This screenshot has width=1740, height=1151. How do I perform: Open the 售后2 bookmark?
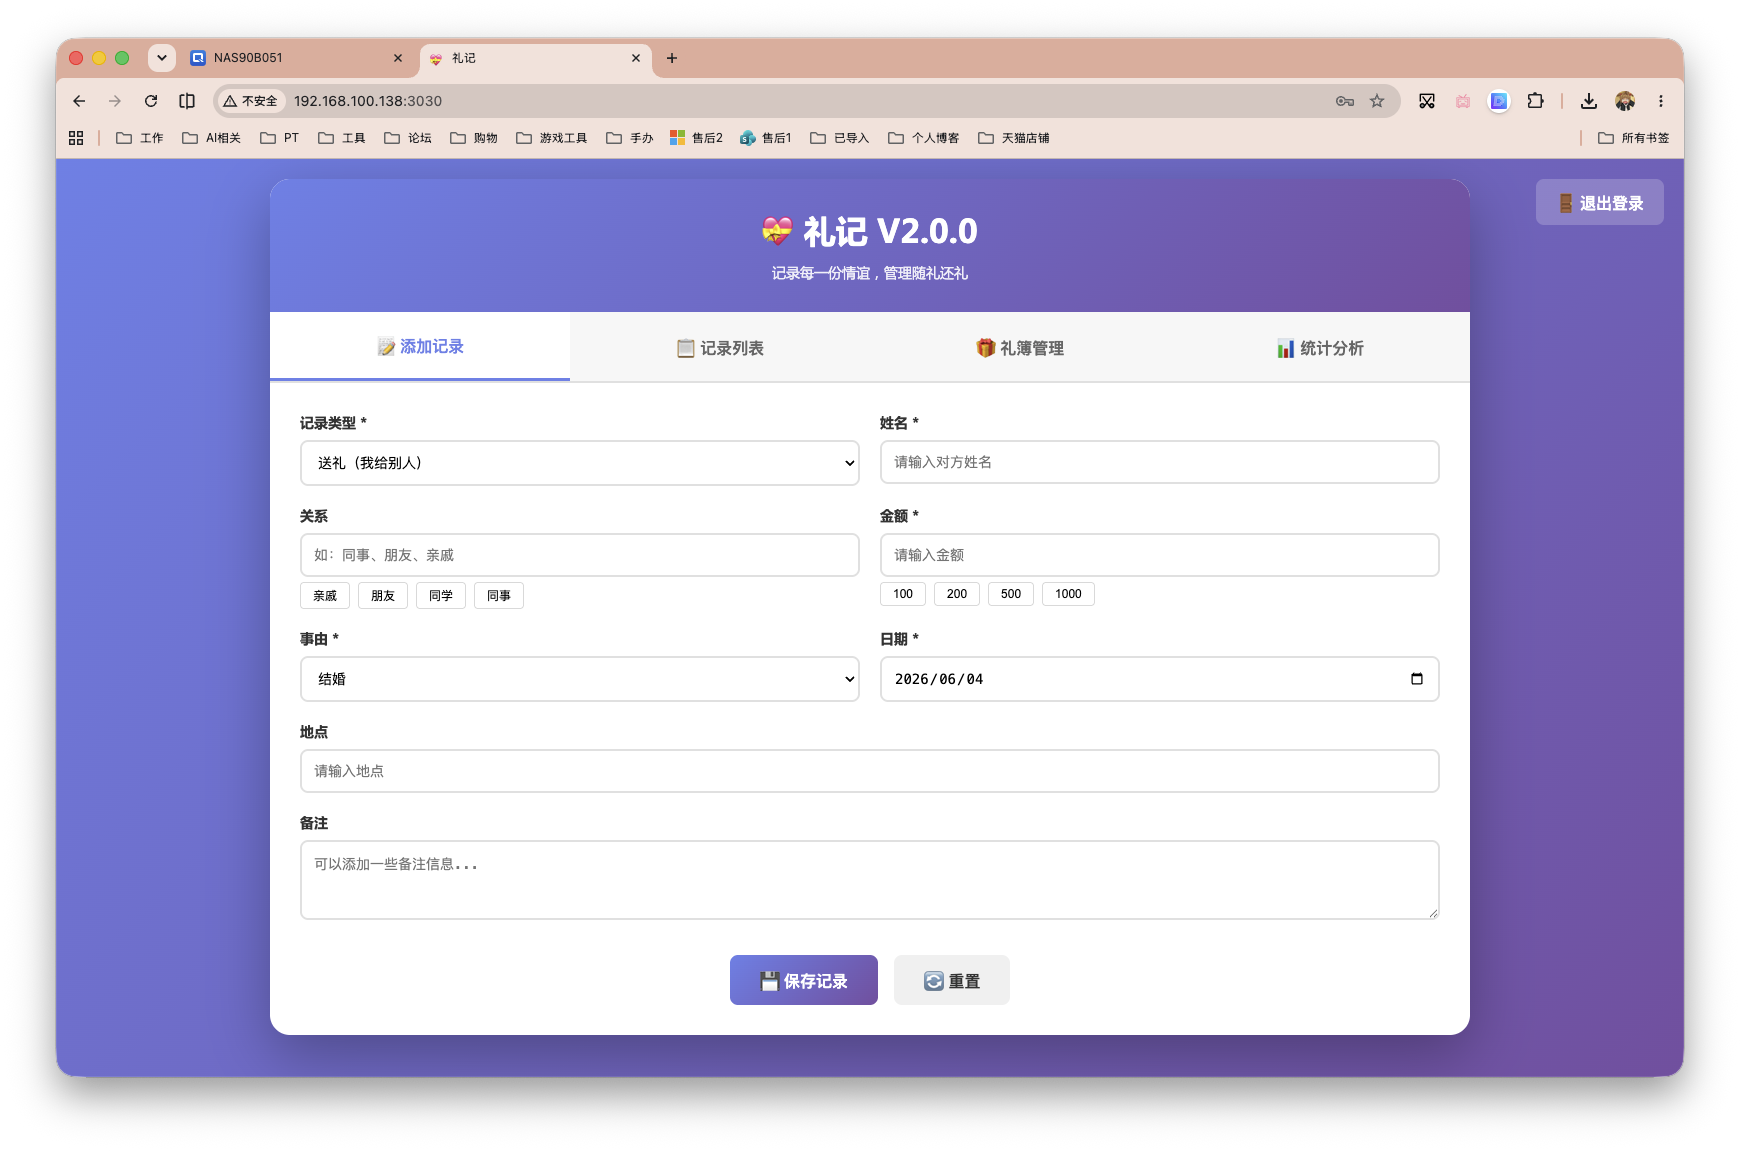point(696,138)
